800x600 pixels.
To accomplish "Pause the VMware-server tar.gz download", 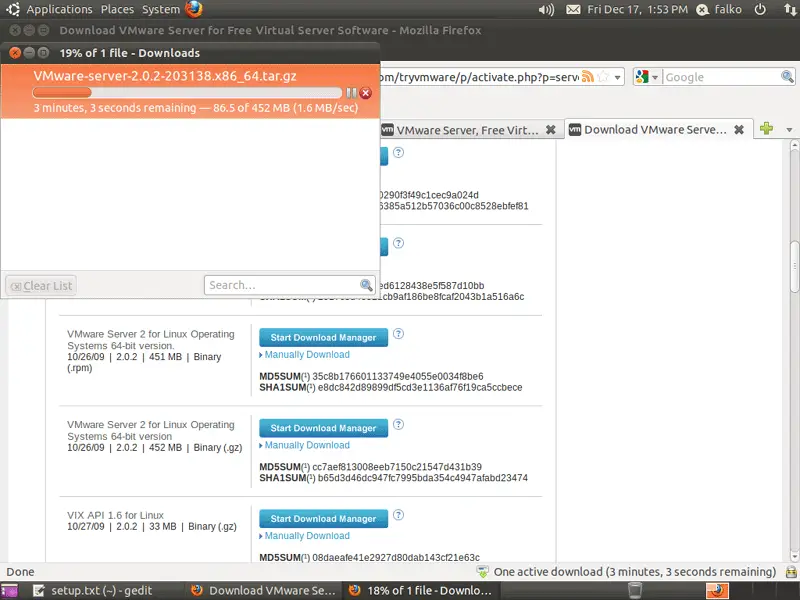I will (x=351, y=93).
